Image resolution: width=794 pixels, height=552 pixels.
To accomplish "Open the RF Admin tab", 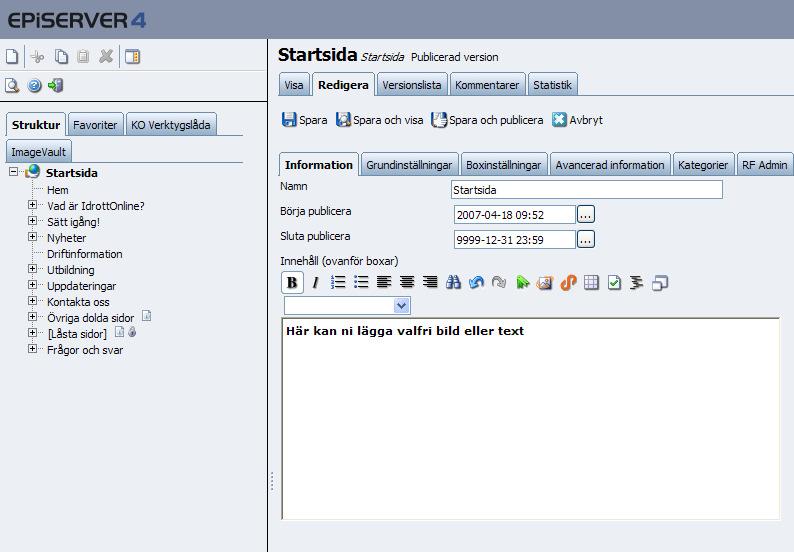I will (x=765, y=165).
